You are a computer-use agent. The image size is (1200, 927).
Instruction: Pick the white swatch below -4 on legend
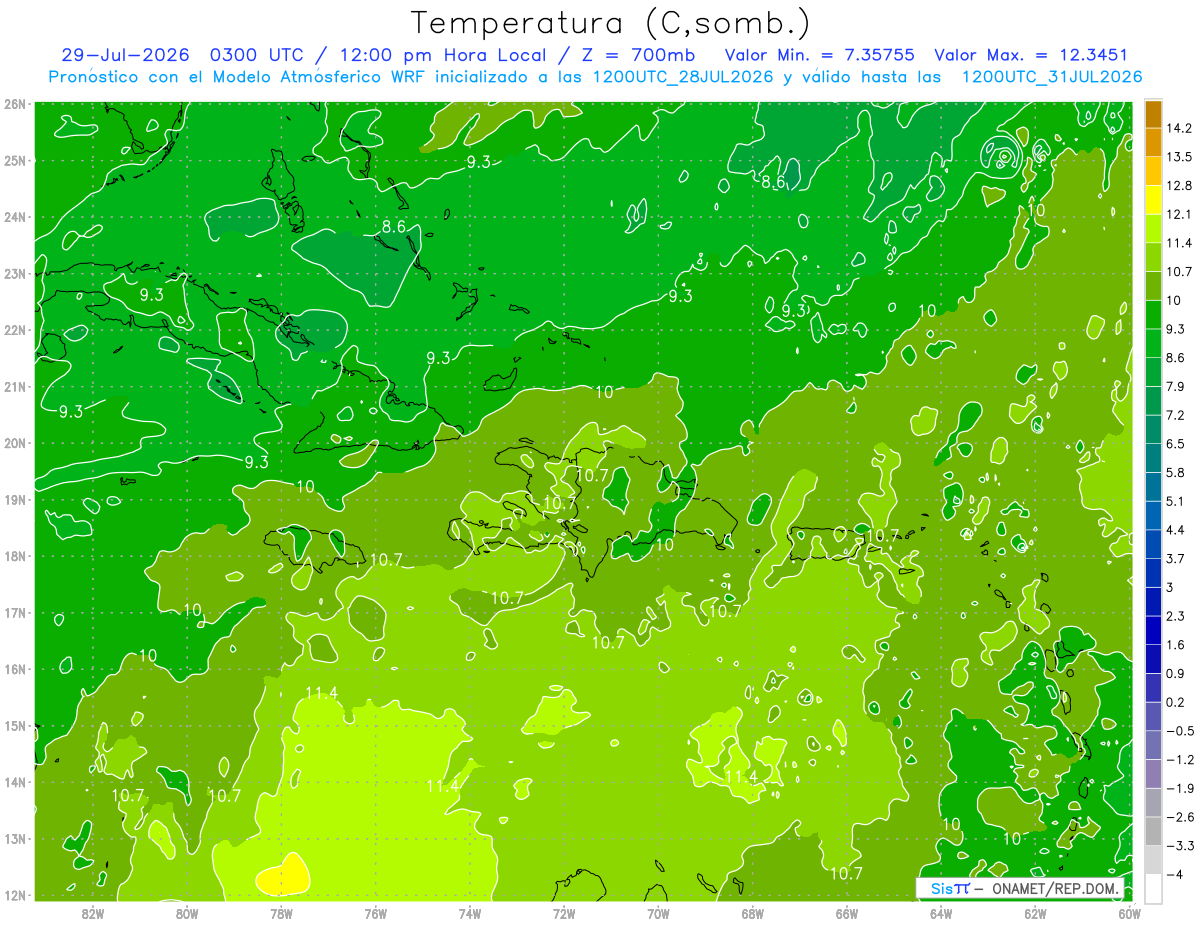tap(1153, 888)
